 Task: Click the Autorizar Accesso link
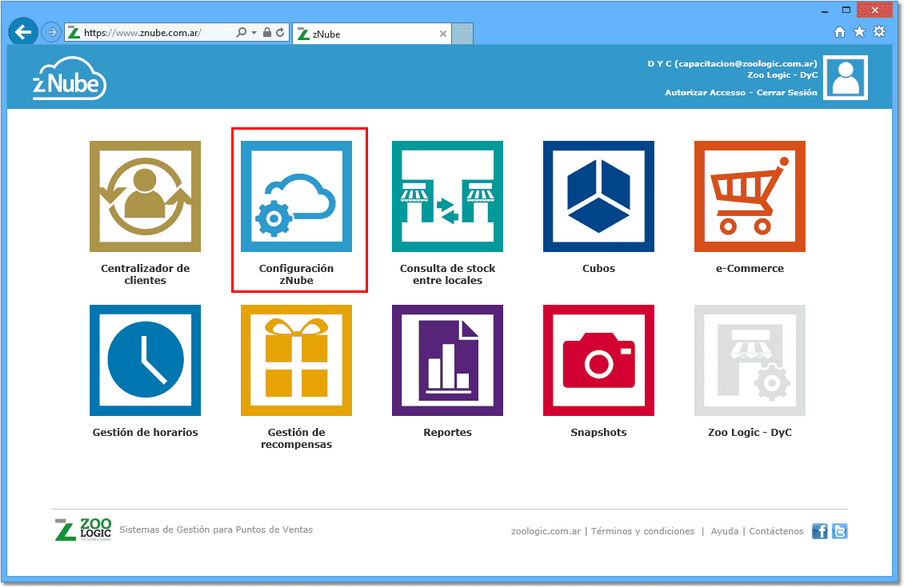[x=705, y=93]
